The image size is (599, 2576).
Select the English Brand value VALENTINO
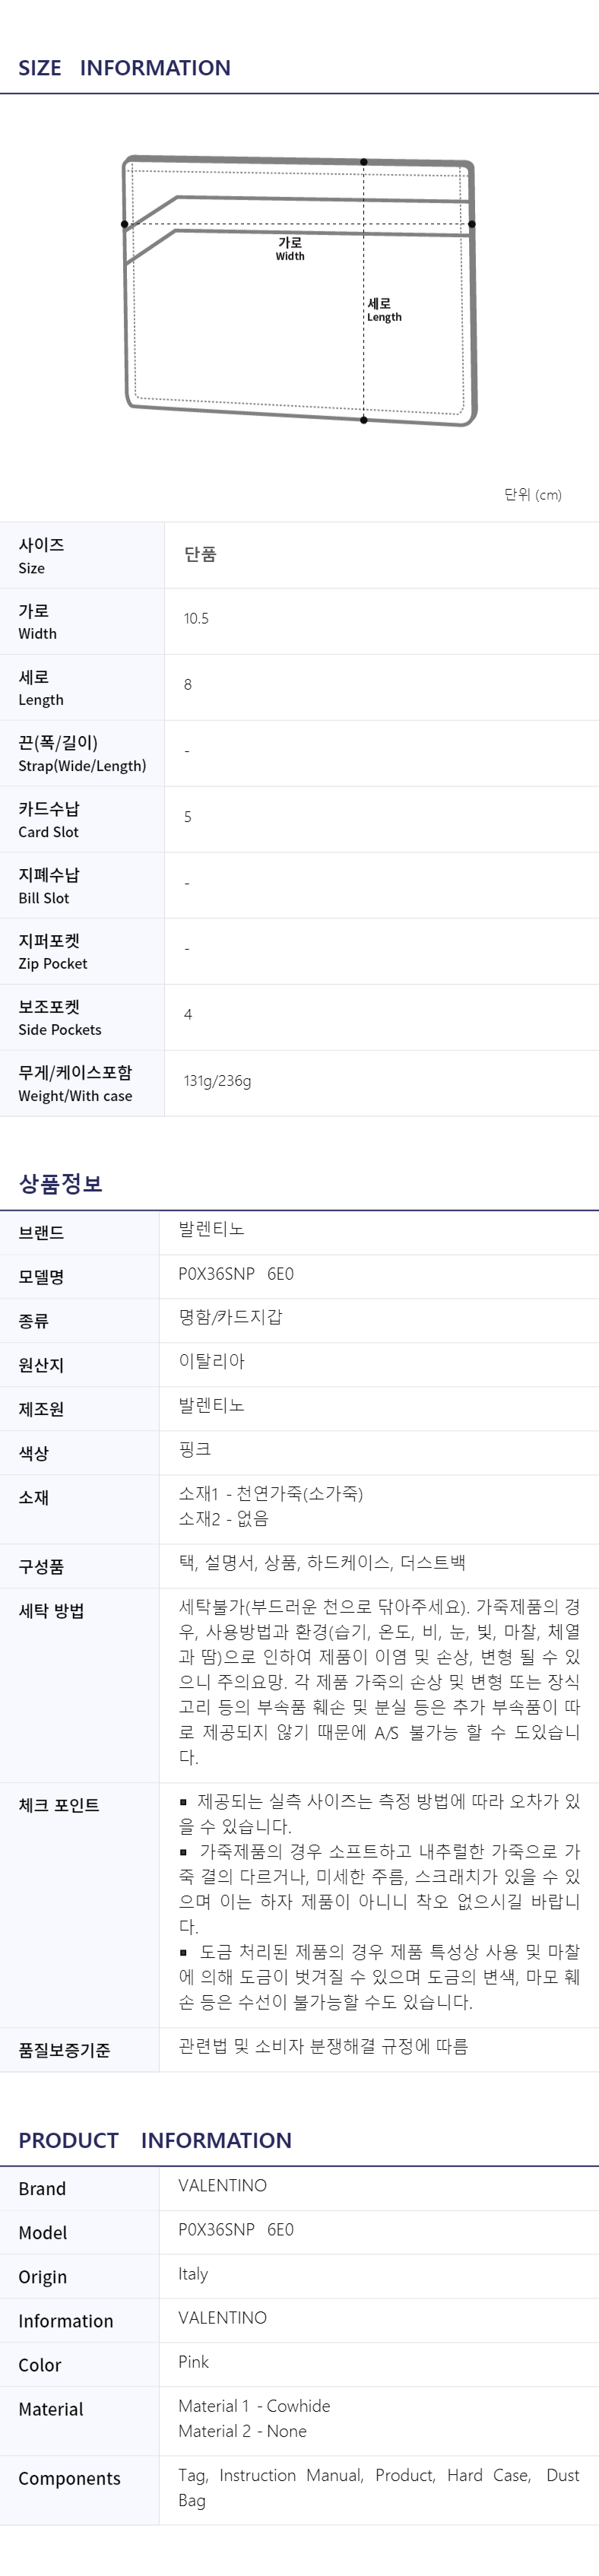[x=222, y=2185]
